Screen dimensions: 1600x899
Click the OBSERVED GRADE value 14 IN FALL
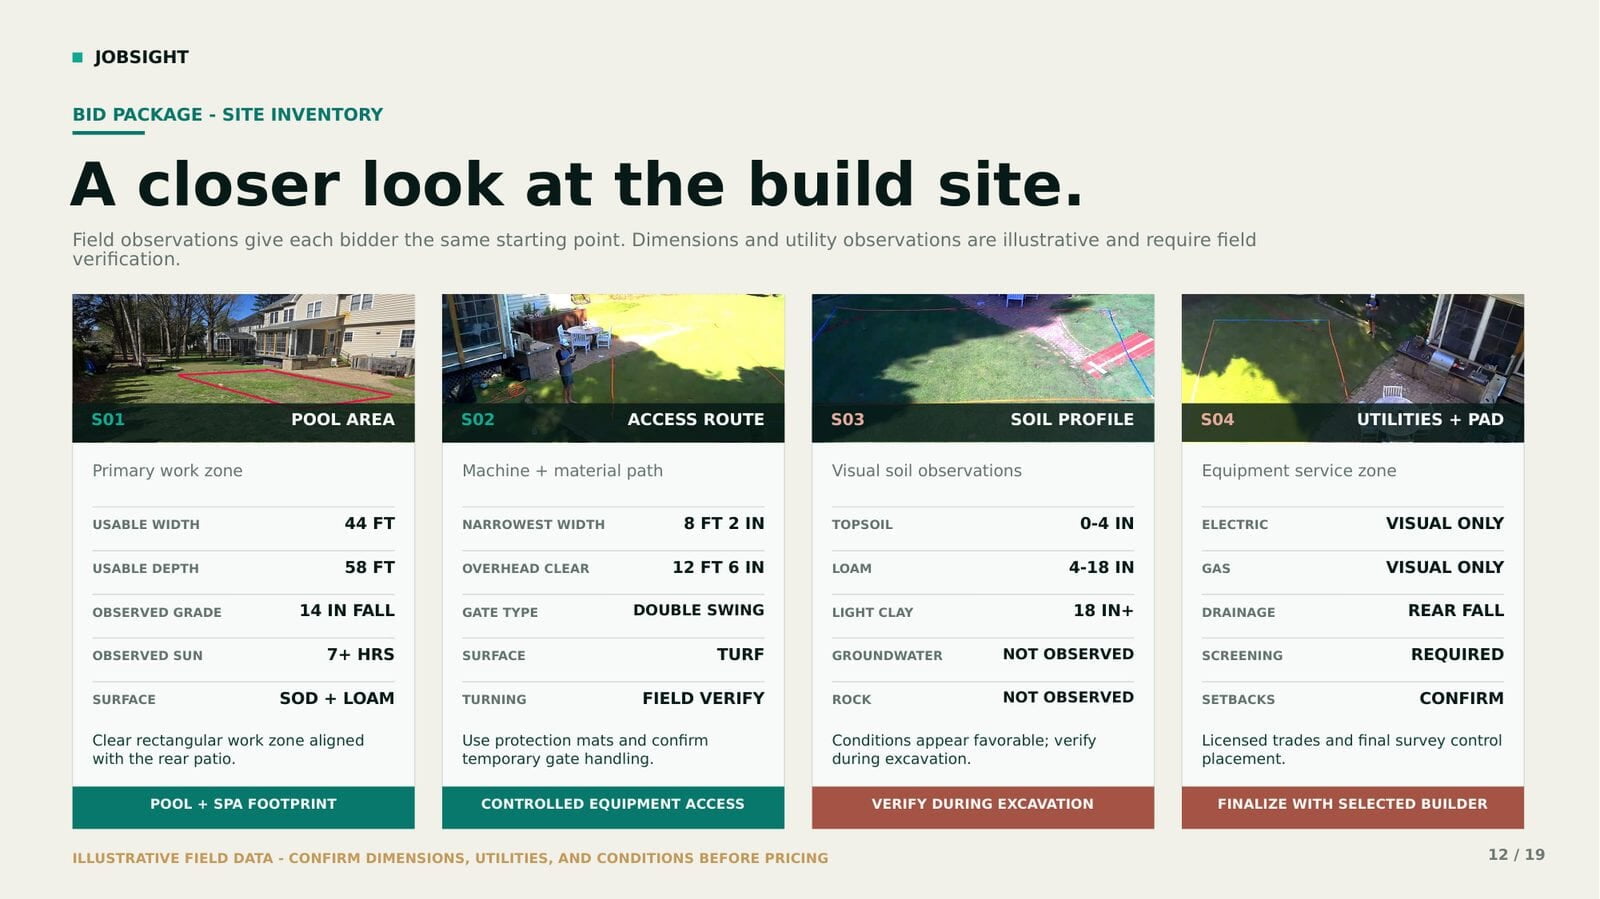pos(347,610)
